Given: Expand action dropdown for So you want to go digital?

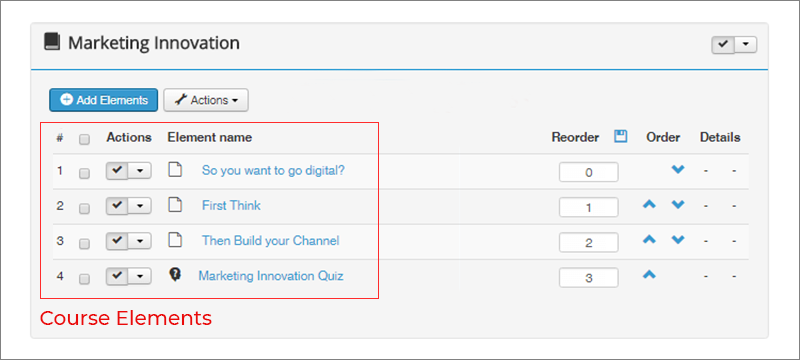Looking at the screenshot, I should coord(140,171).
